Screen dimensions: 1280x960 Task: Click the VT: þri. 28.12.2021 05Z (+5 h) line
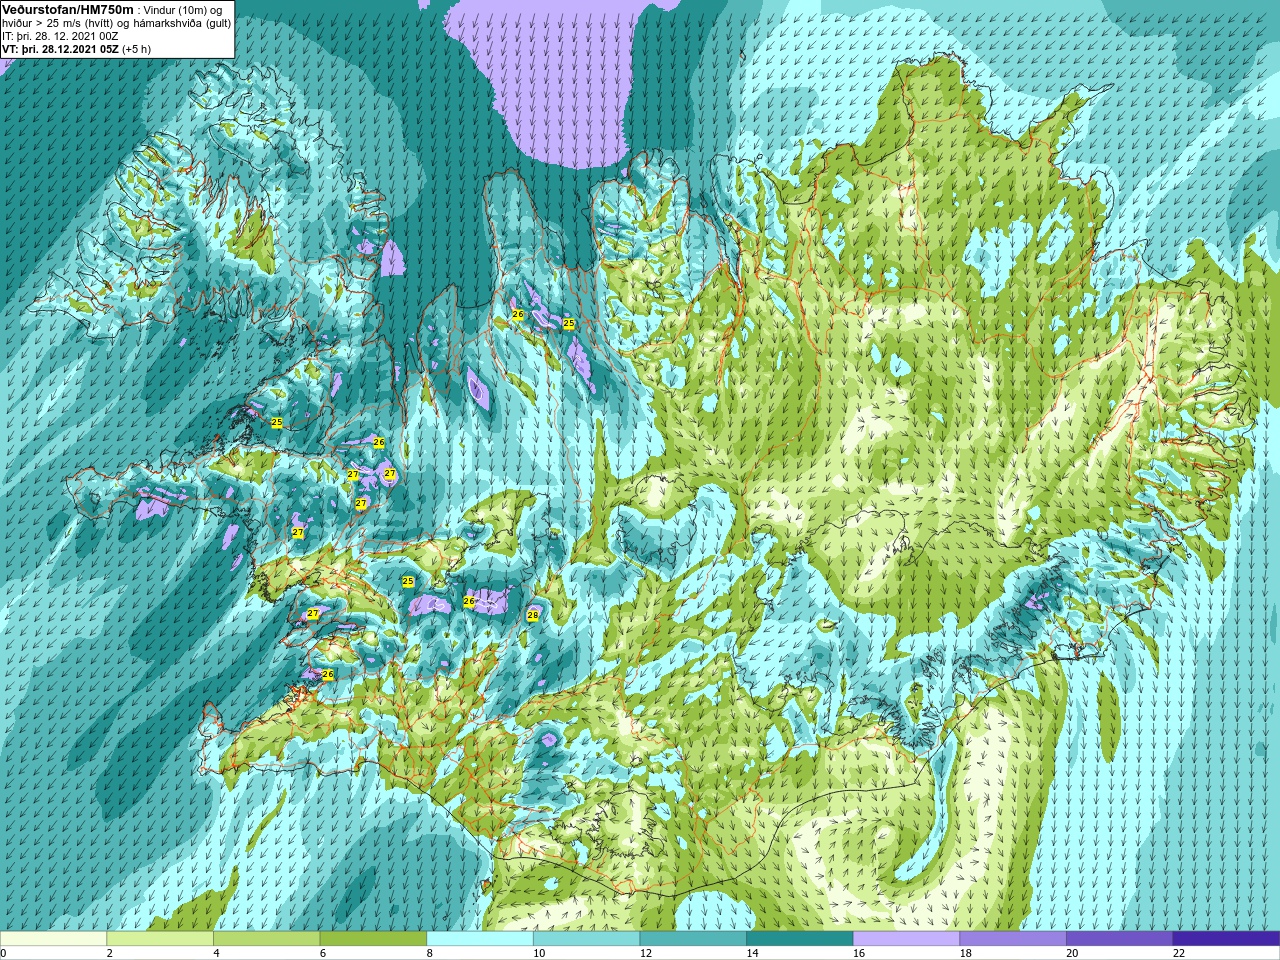77,49
